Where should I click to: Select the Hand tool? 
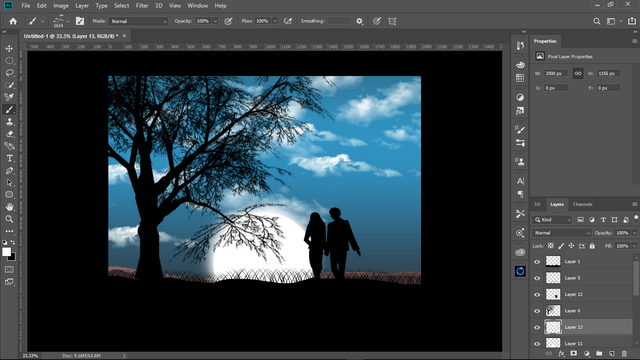tap(9, 207)
